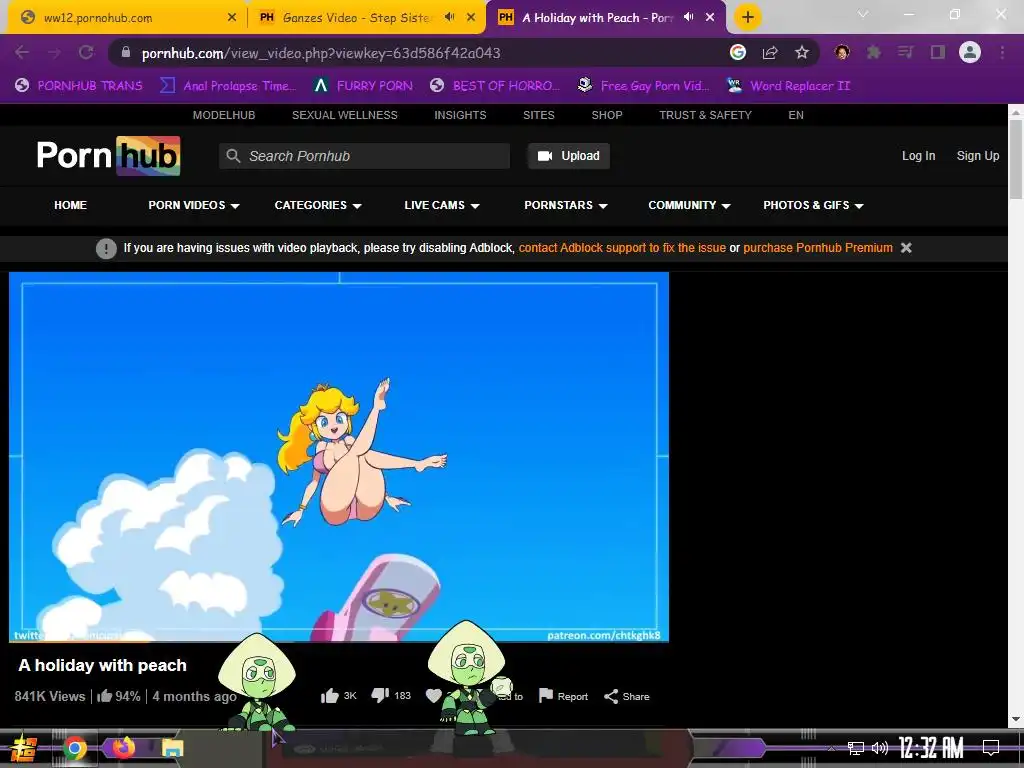Bookmark this page with the star
1024x768 pixels.
coord(802,52)
